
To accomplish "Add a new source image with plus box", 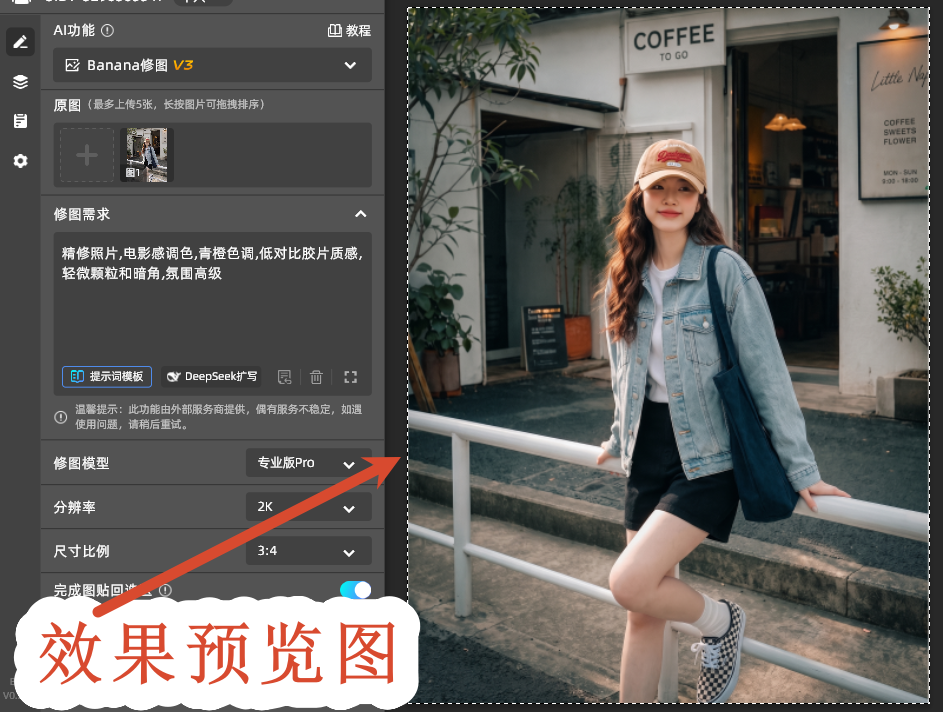I will [87, 155].
